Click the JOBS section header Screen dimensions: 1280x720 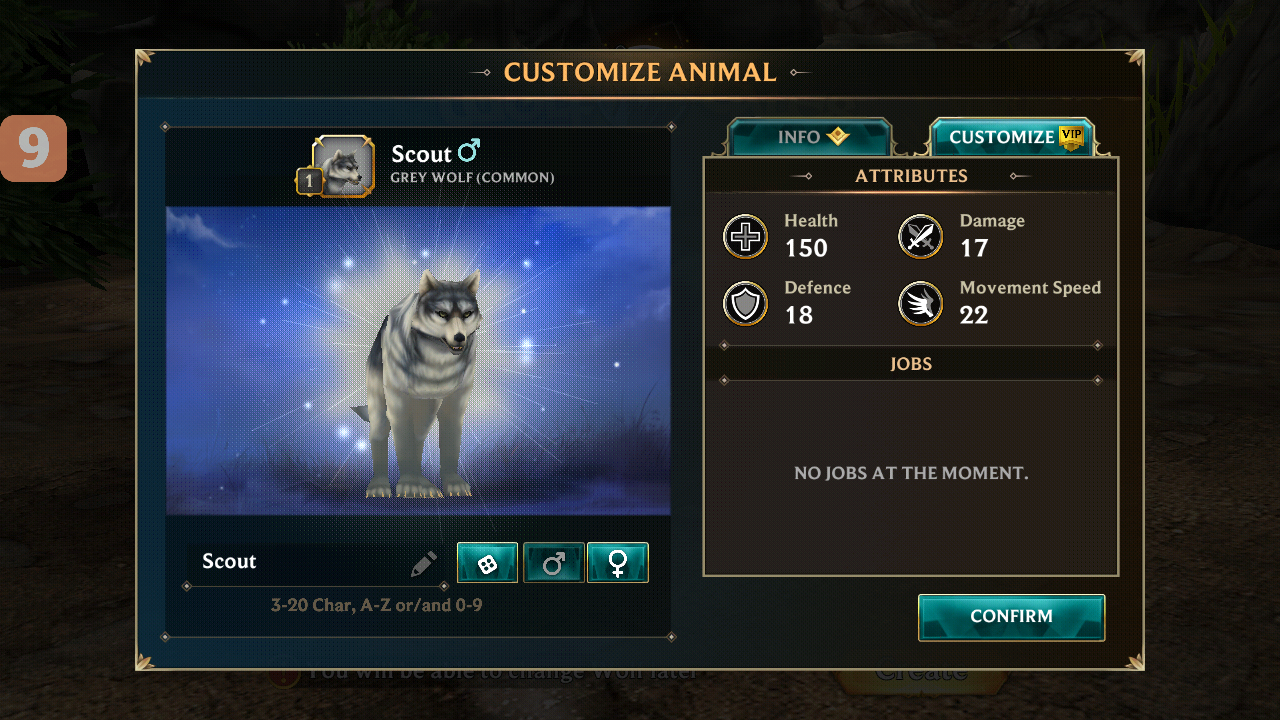910,364
